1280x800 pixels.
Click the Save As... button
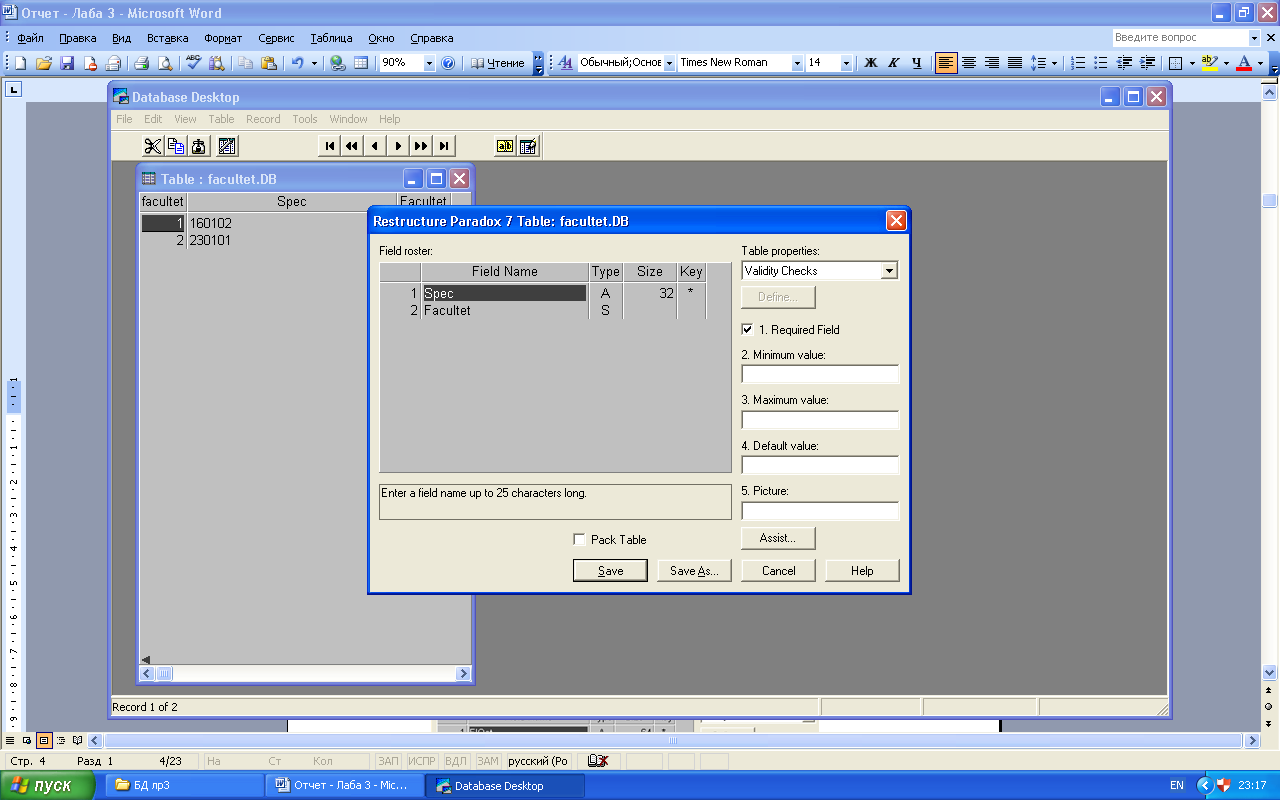[694, 570]
